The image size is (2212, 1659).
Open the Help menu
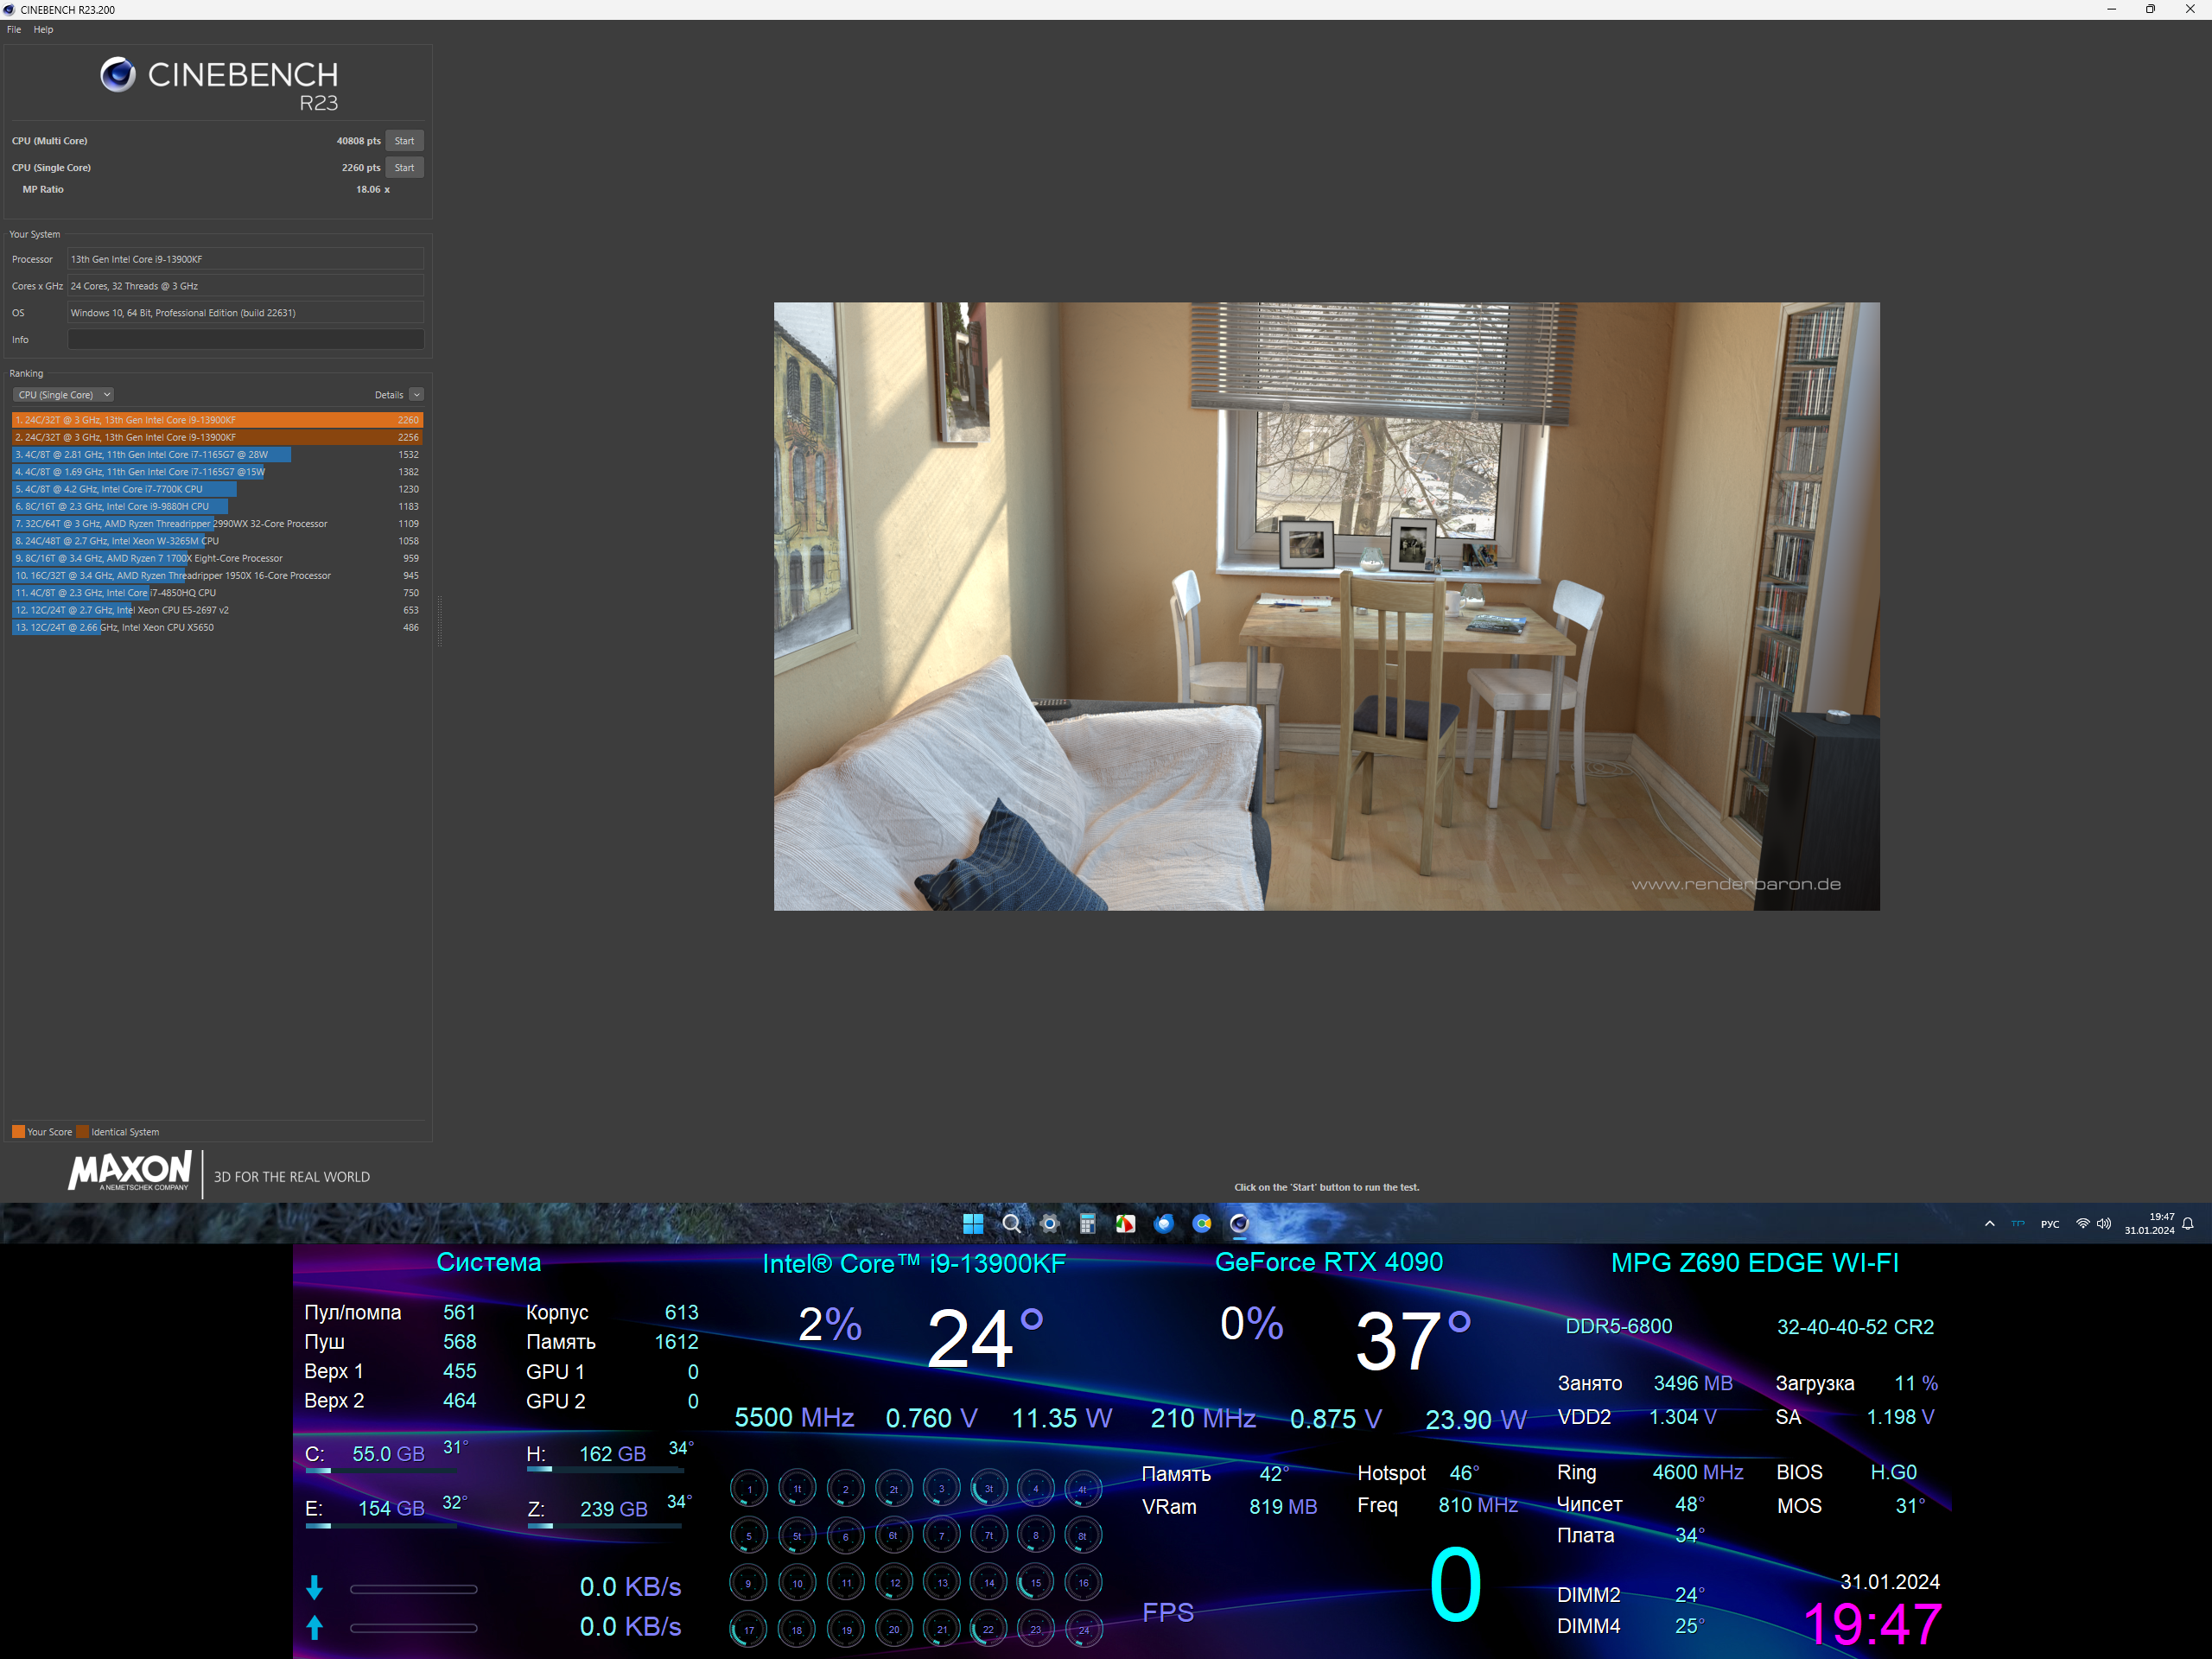pyautogui.click(x=43, y=30)
